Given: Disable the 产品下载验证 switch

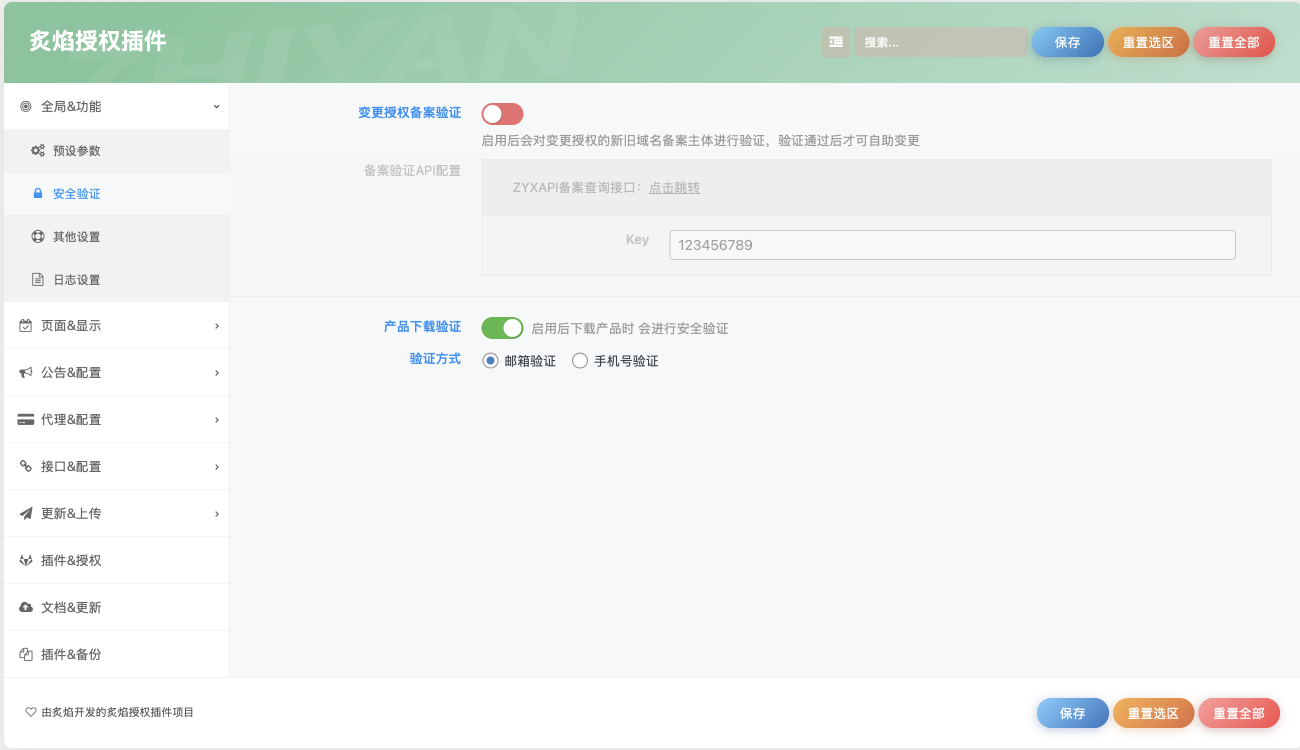Looking at the screenshot, I should [502, 328].
